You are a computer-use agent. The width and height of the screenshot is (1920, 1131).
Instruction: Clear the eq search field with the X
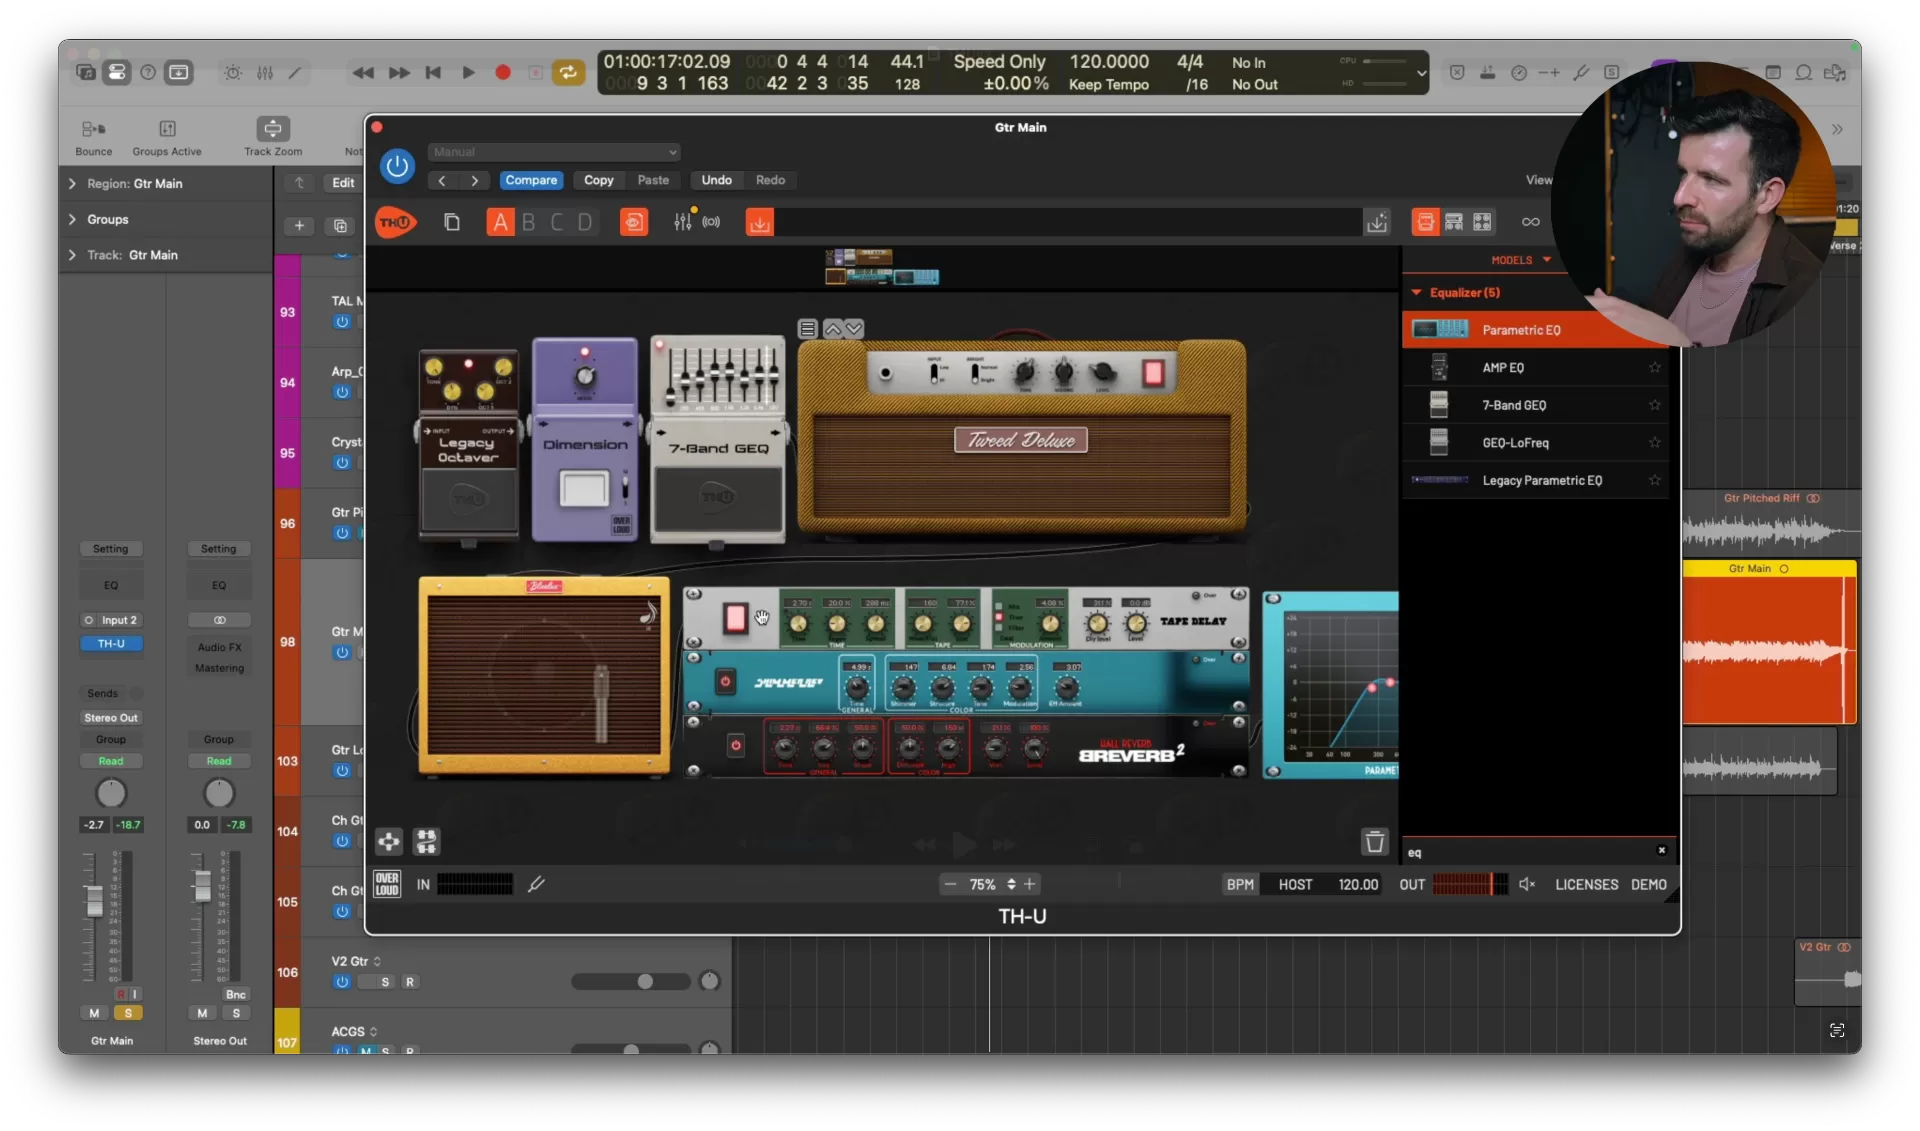tap(1661, 851)
